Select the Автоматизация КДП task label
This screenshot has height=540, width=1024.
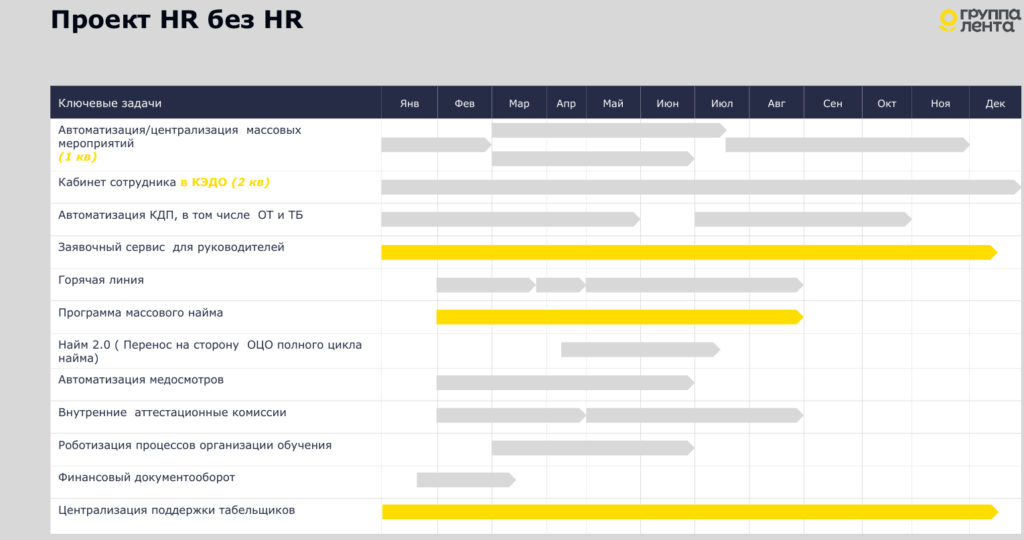point(166,215)
